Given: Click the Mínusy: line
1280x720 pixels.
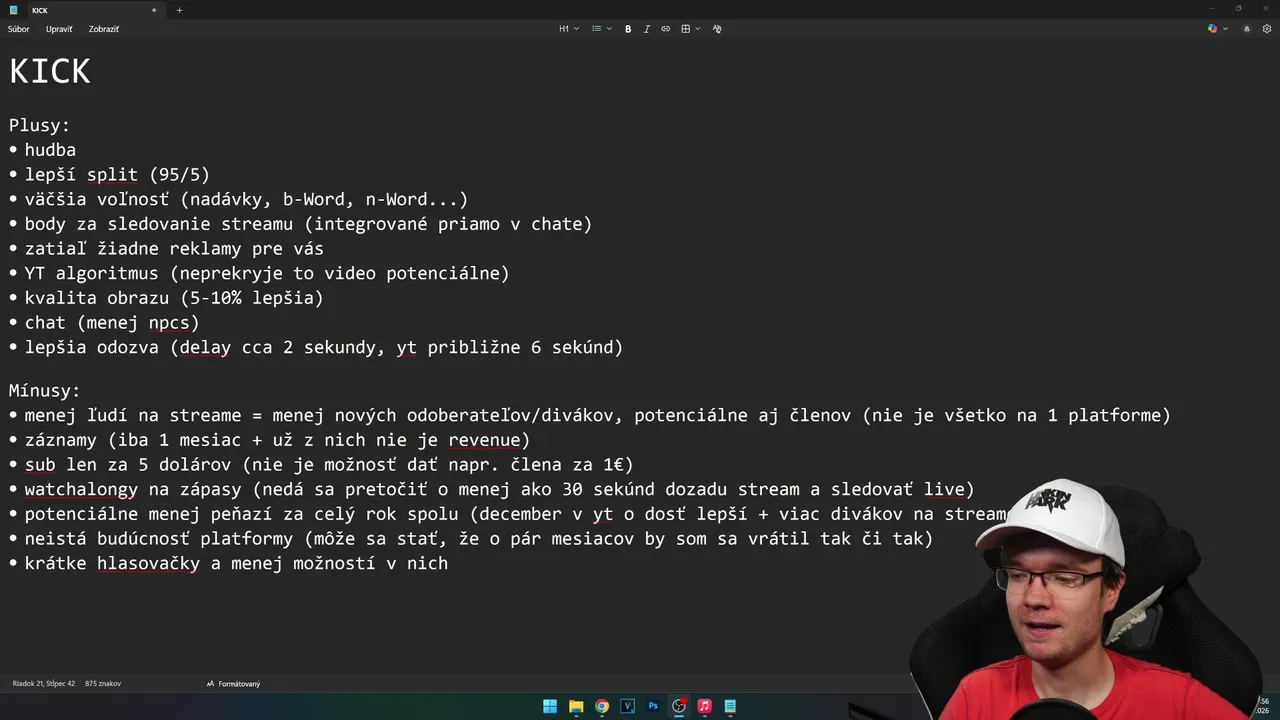Looking at the screenshot, I should pos(45,391).
